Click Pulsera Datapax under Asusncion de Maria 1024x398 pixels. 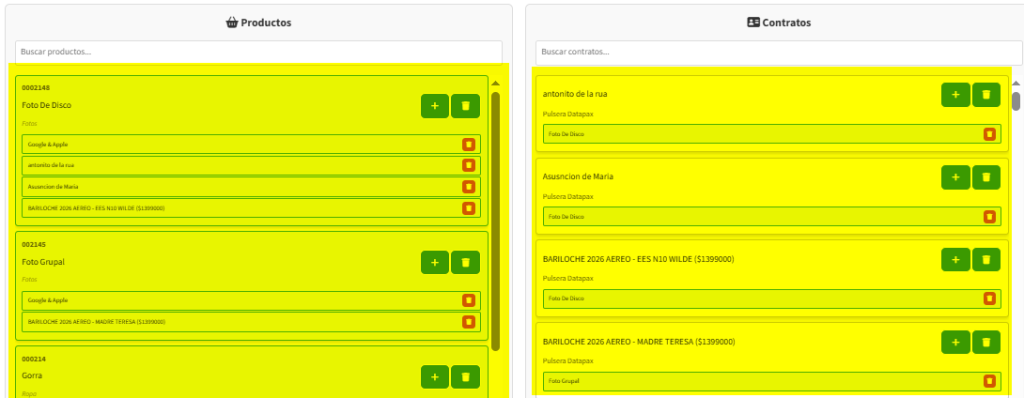click(x=568, y=197)
